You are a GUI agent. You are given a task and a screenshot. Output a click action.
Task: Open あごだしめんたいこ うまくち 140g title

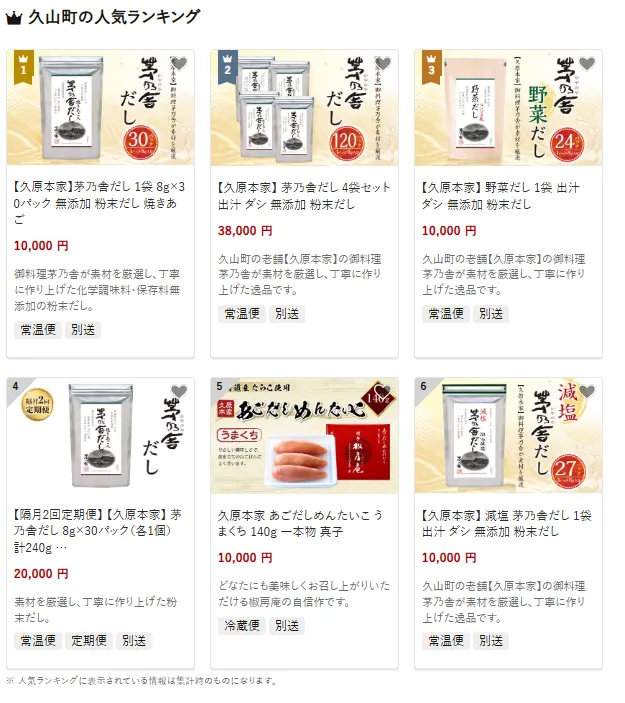(300, 523)
